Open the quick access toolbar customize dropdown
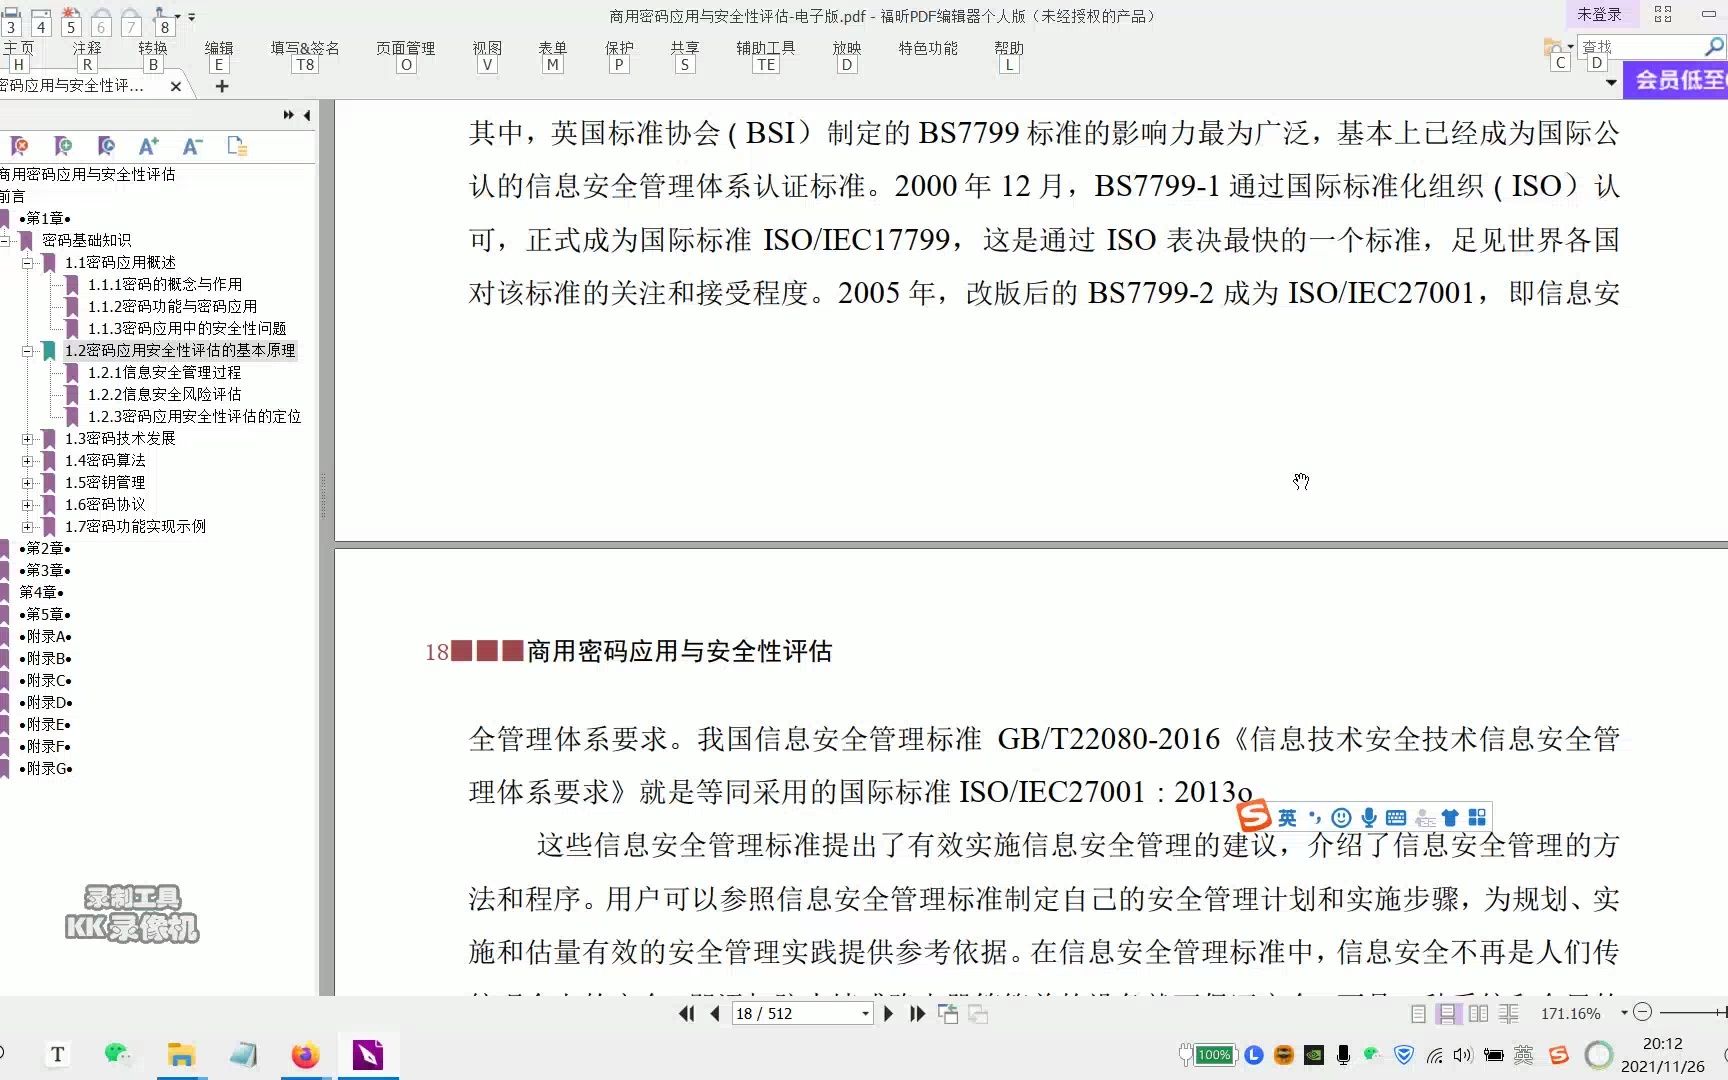 (192, 17)
